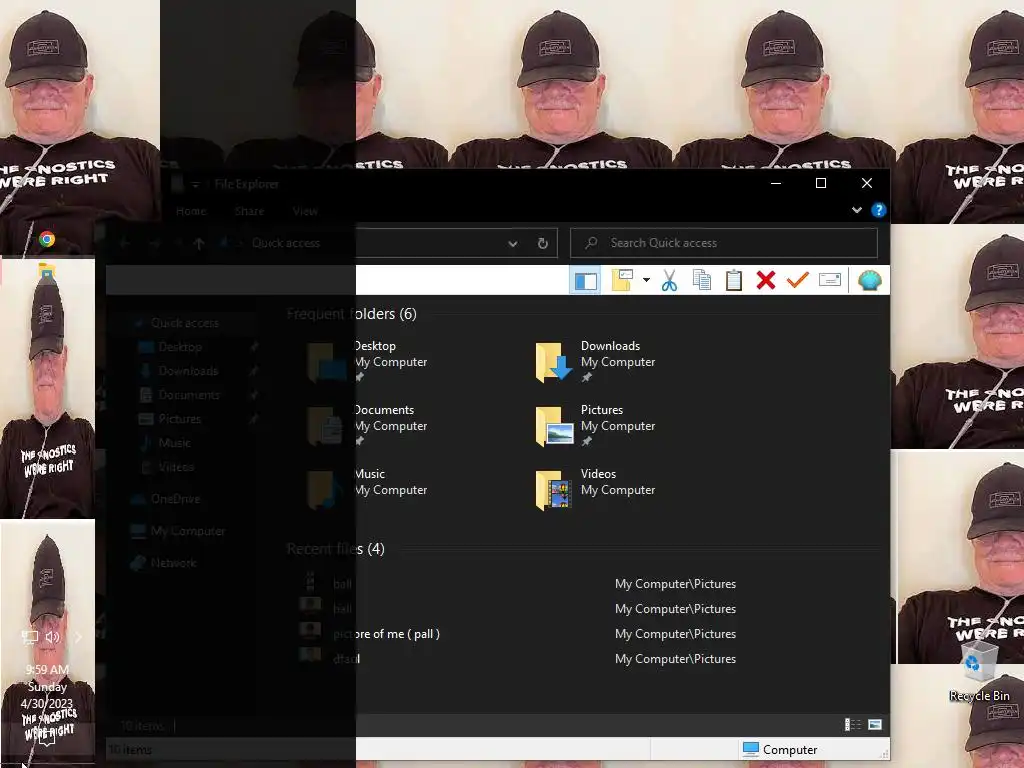The image size is (1024, 768).
Task: Open the Home ribbon tab
Action: pyautogui.click(x=191, y=211)
